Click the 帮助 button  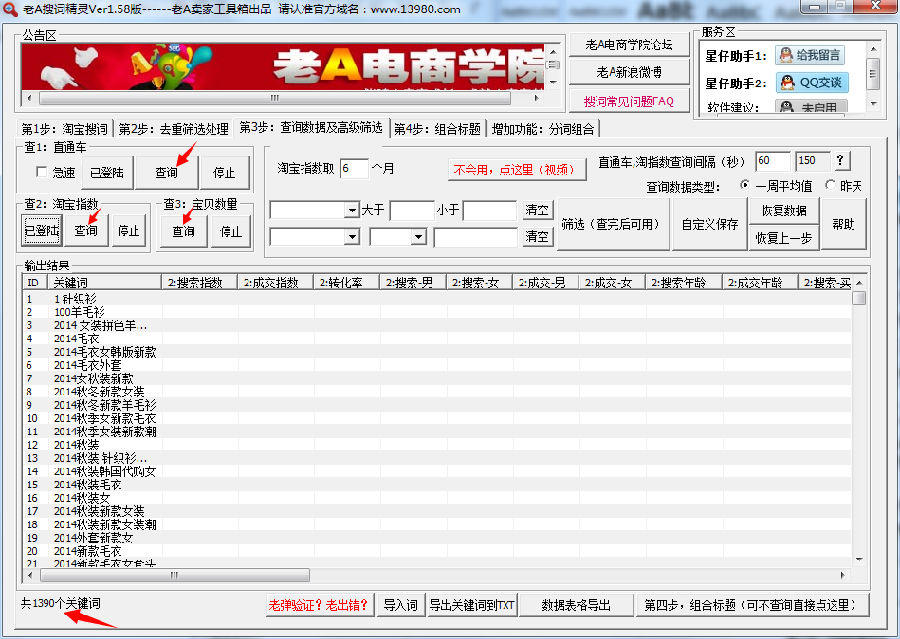[843, 224]
